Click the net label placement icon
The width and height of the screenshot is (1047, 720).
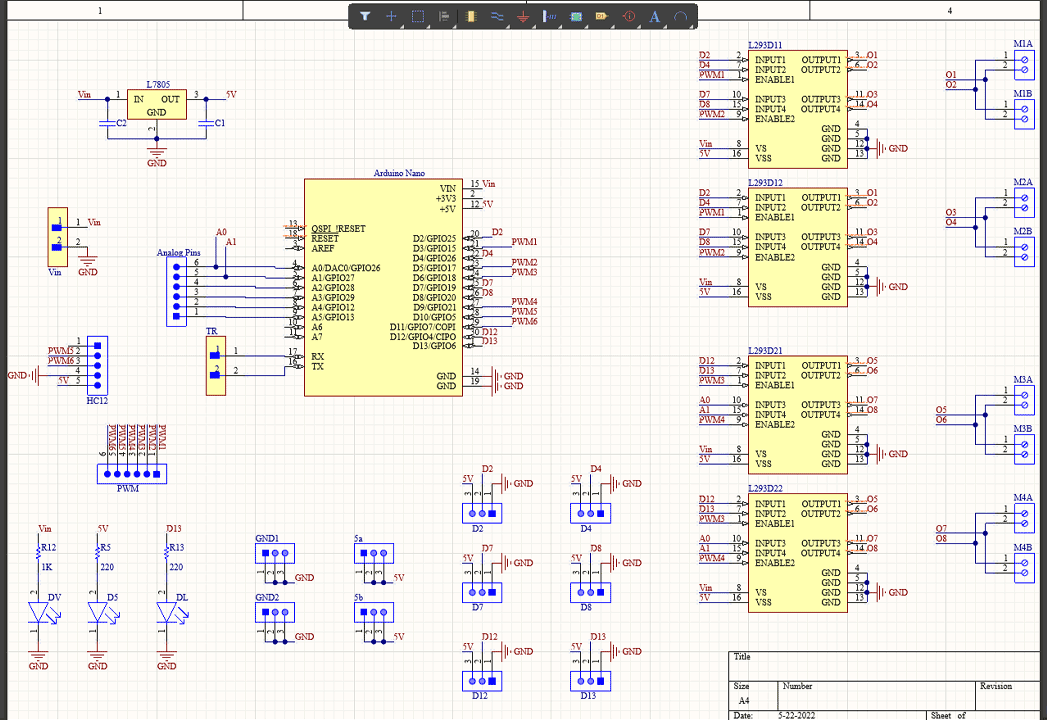pos(550,16)
